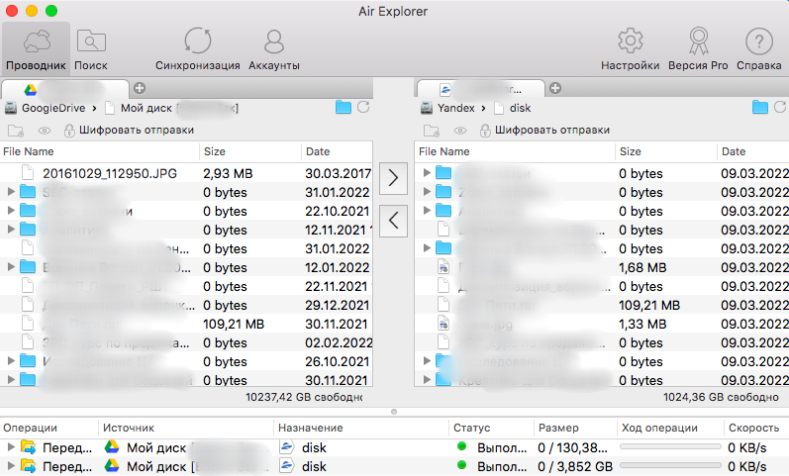Screen dimensions: 789x476
Task: Expand first transfer operation row for 130,38
Action: pyautogui.click(x=10, y=447)
